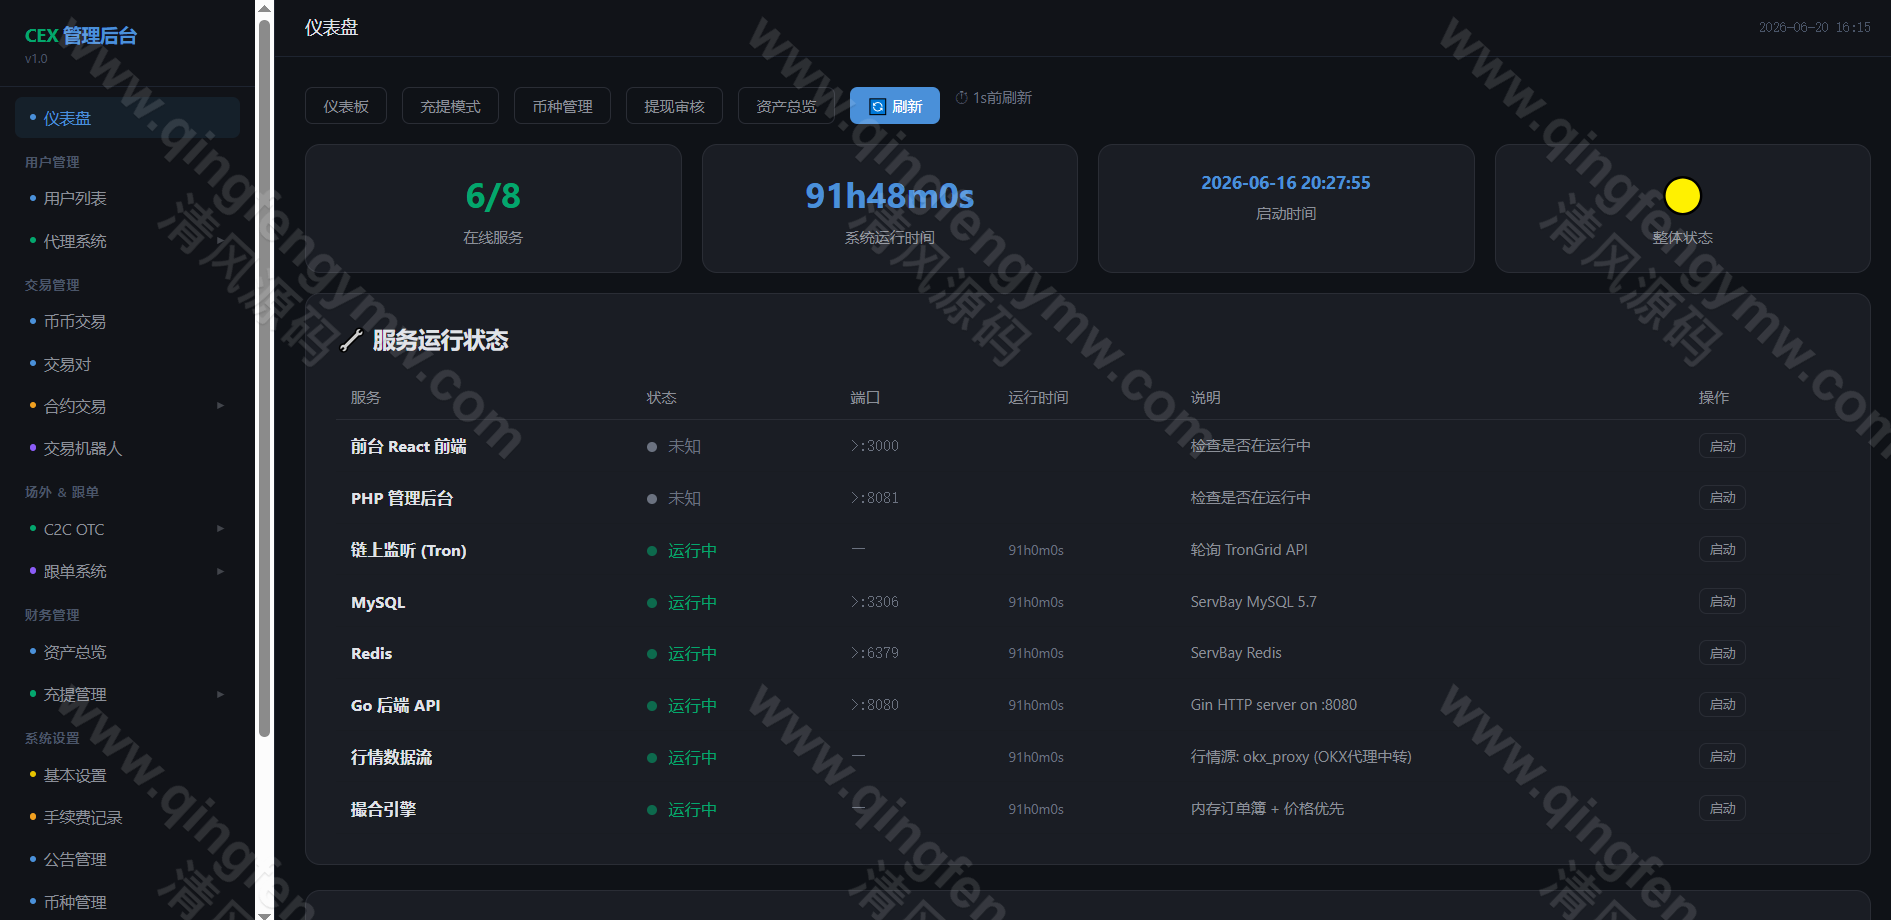Click 行情源: okx_proxy description text

tap(1301, 757)
